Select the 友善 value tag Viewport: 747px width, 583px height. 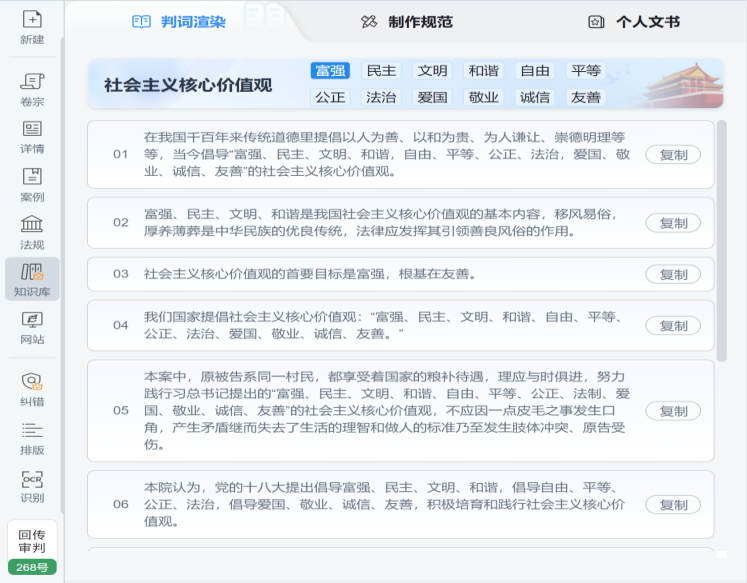coord(585,98)
